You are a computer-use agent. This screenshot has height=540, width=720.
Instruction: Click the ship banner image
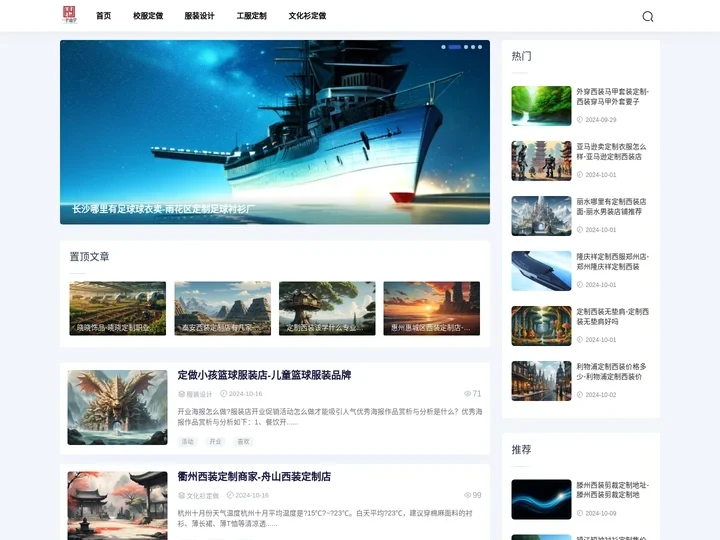[x=275, y=132]
